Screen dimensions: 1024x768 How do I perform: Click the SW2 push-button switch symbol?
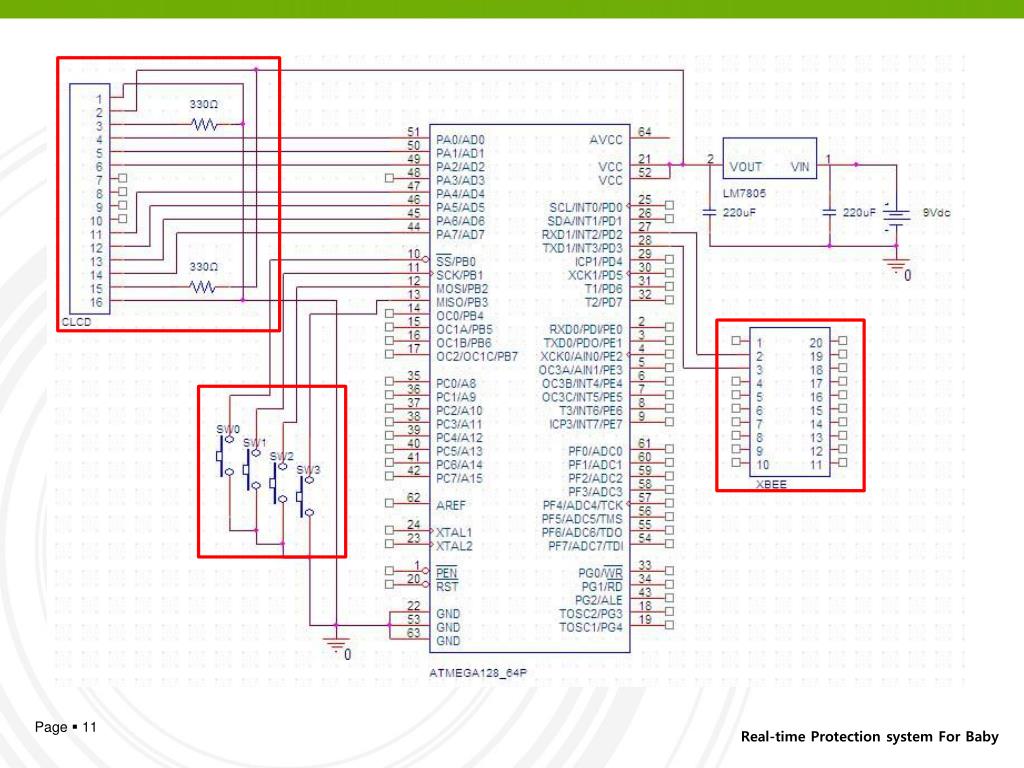click(x=279, y=483)
